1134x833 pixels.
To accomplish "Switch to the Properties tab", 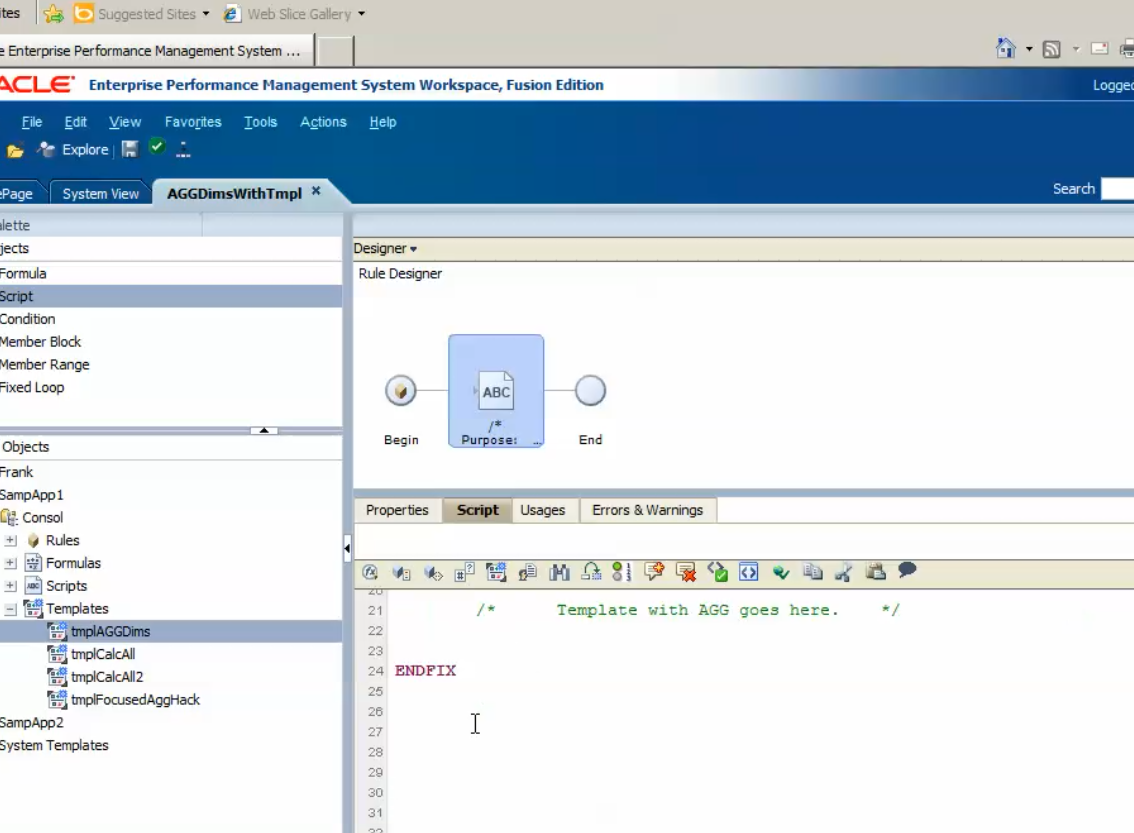I will tap(397, 510).
